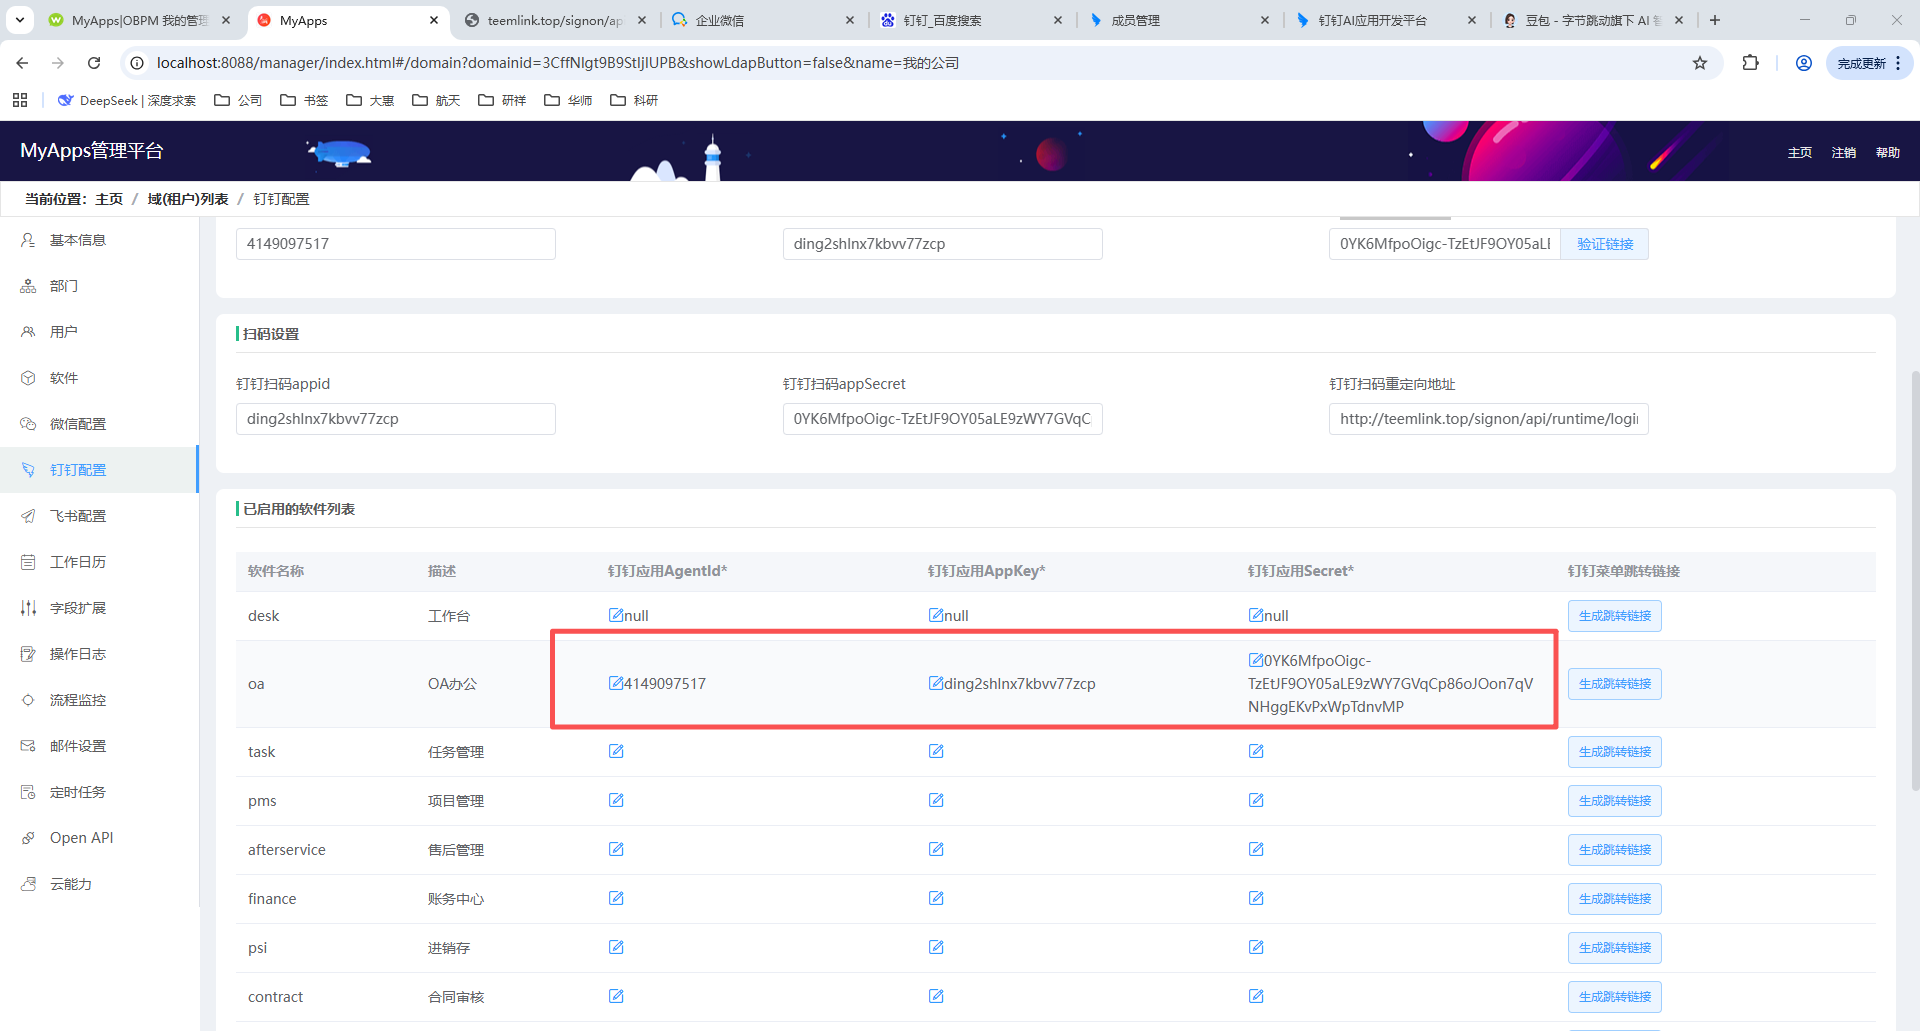Reload the page in the browser
This screenshot has width=1920, height=1031.
94,63
